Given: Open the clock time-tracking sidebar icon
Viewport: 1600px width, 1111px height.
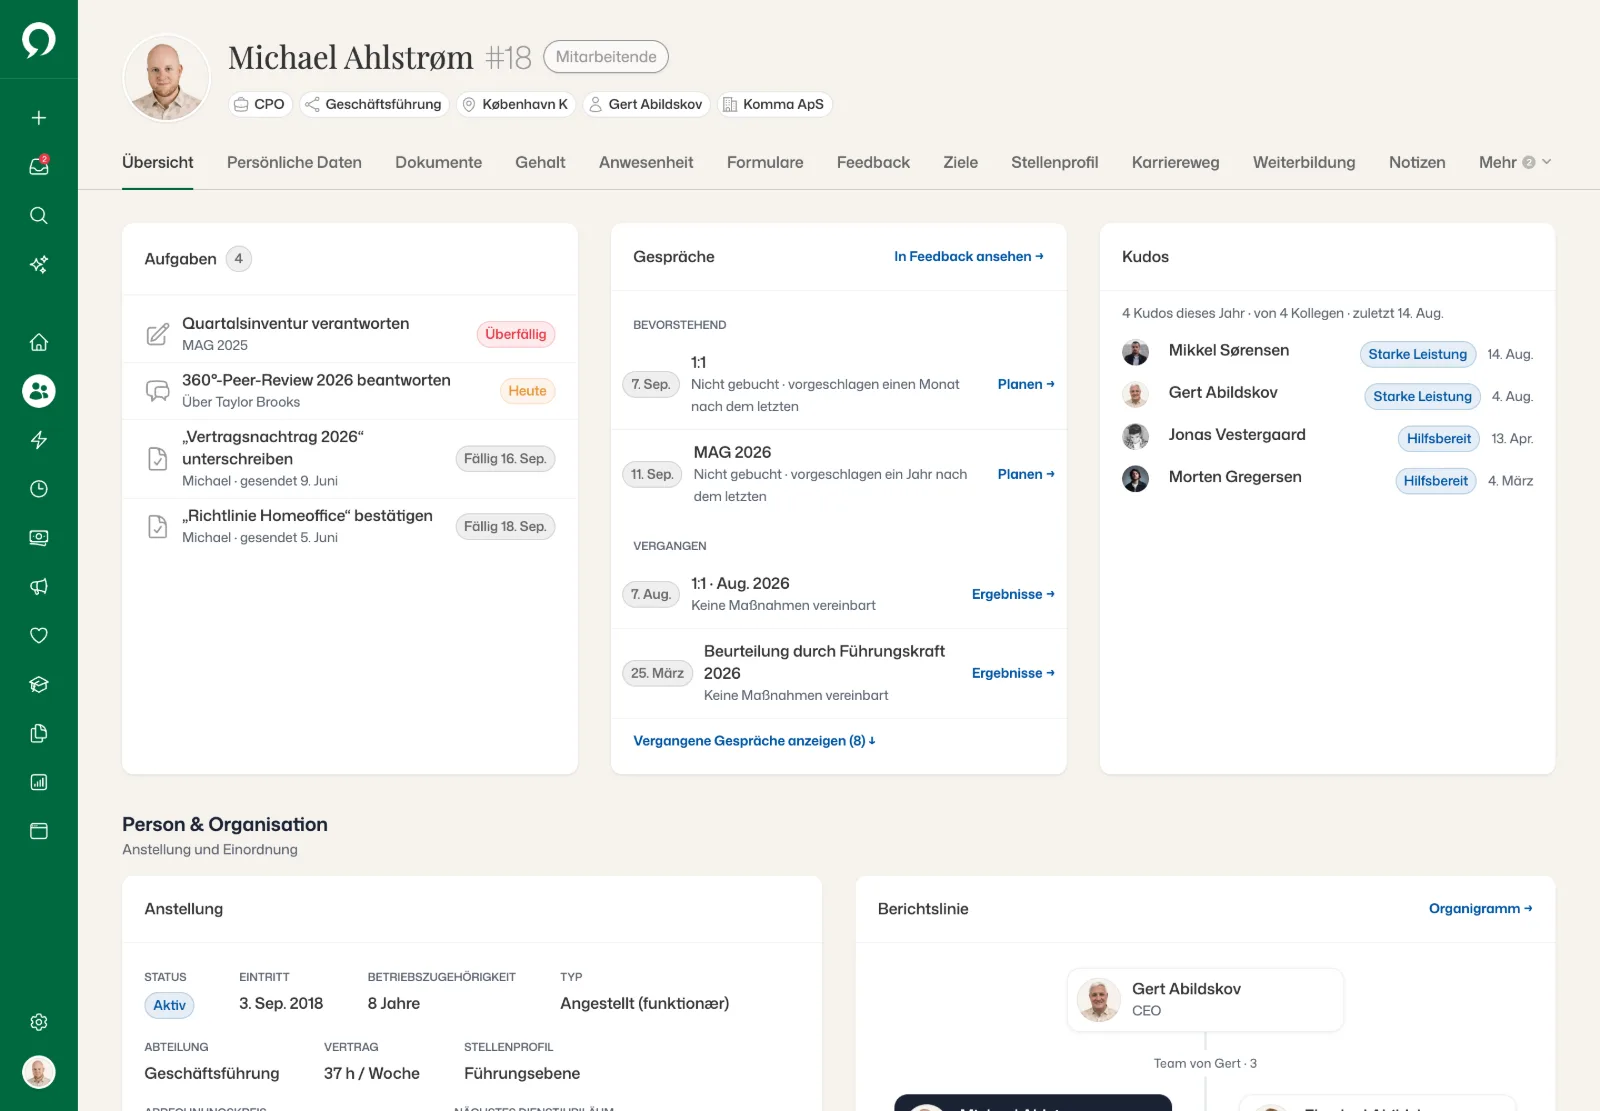Looking at the screenshot, I should 39,489.
